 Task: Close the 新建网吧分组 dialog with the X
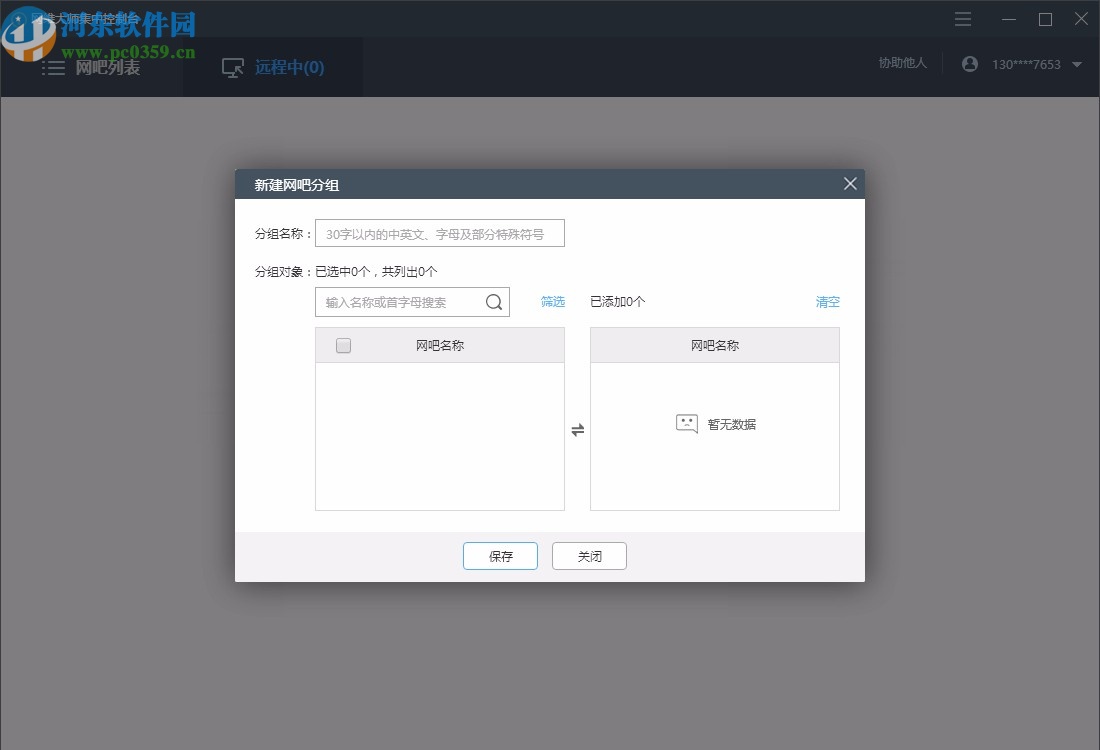pyautogui.click(x=850, y=183)
